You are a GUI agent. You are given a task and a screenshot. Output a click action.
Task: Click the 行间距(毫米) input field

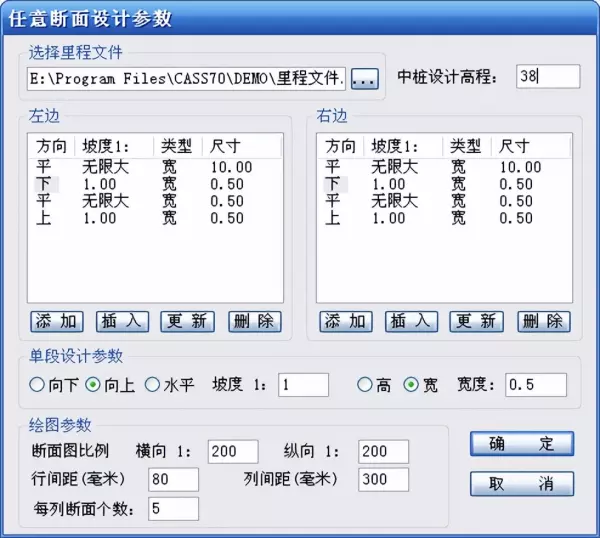click(173, 479)
